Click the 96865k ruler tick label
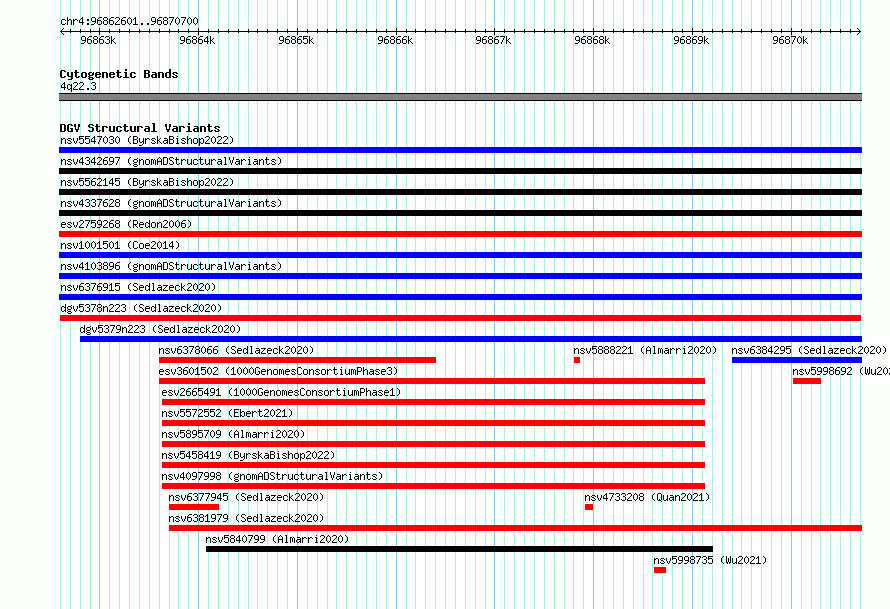 296,40
